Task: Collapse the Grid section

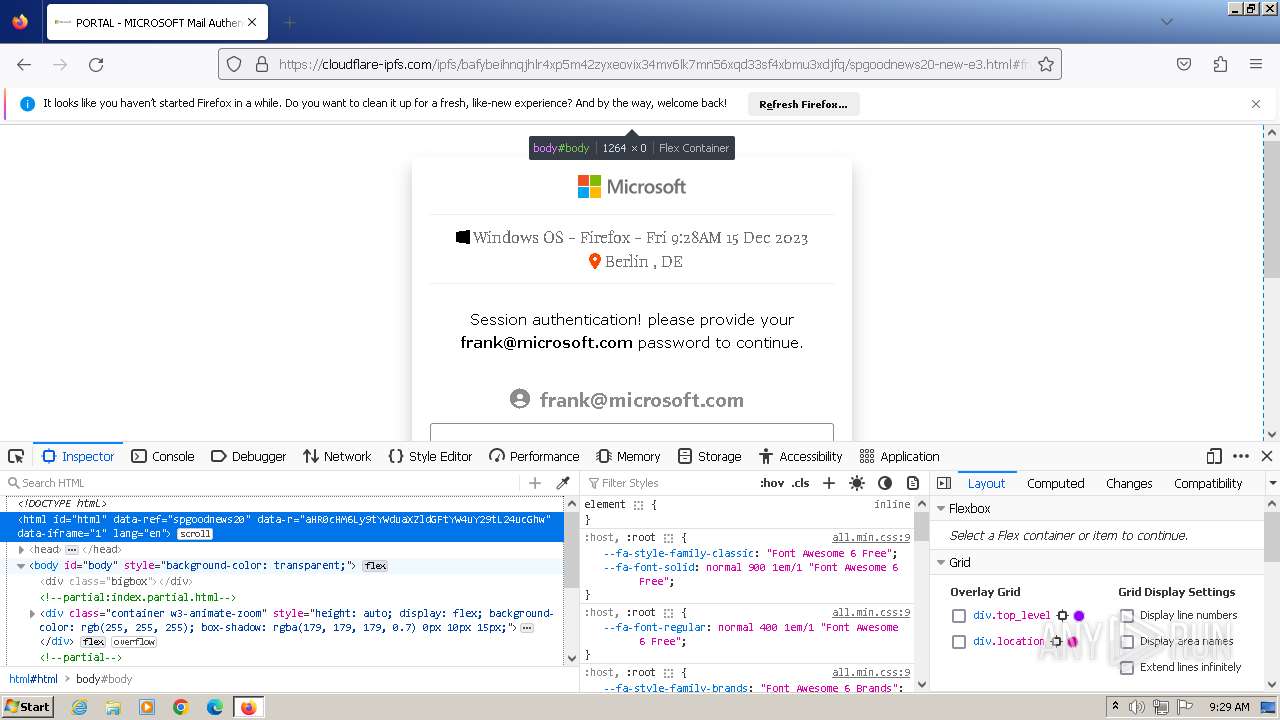Action: click(x=941, y=563)
